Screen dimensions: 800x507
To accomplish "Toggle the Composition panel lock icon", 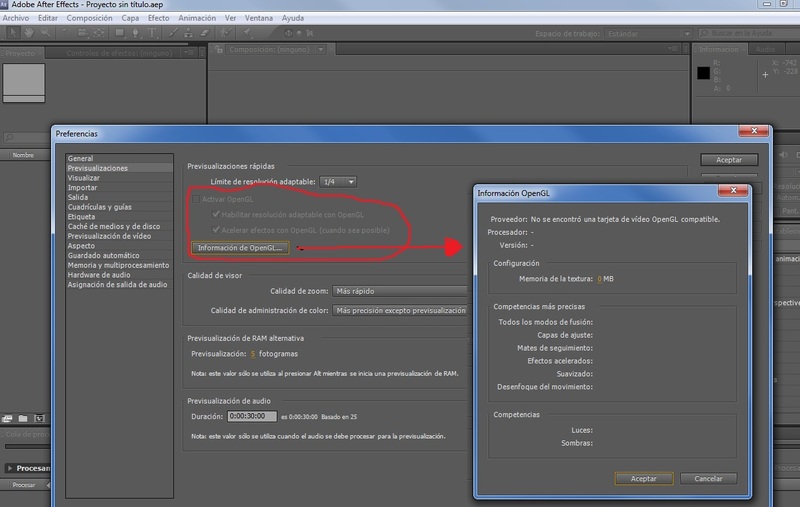I will [x=219, y=49].
